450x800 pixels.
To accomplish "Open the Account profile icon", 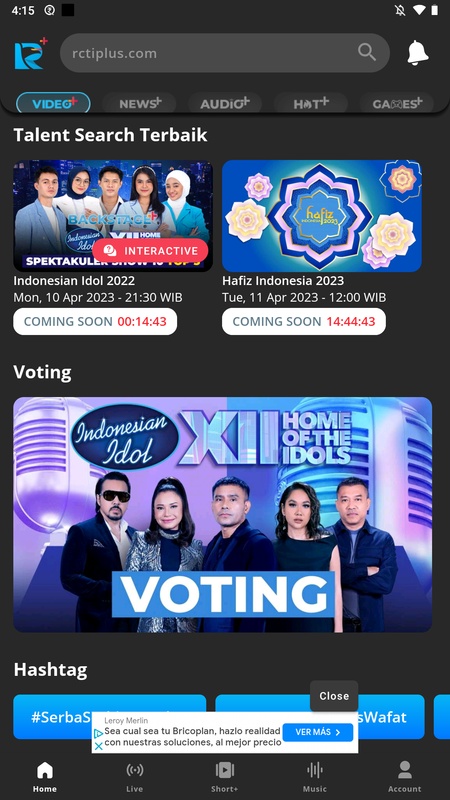I will (405, 769).
